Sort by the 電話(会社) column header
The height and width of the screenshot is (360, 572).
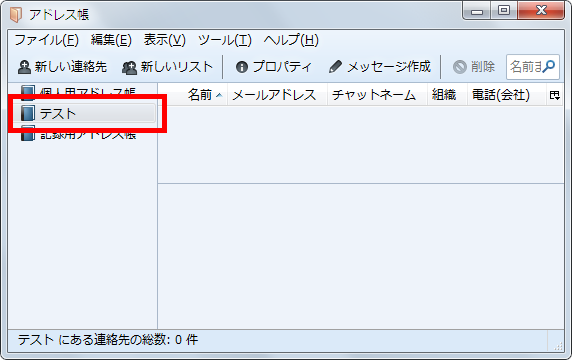(x=507, y=95)
